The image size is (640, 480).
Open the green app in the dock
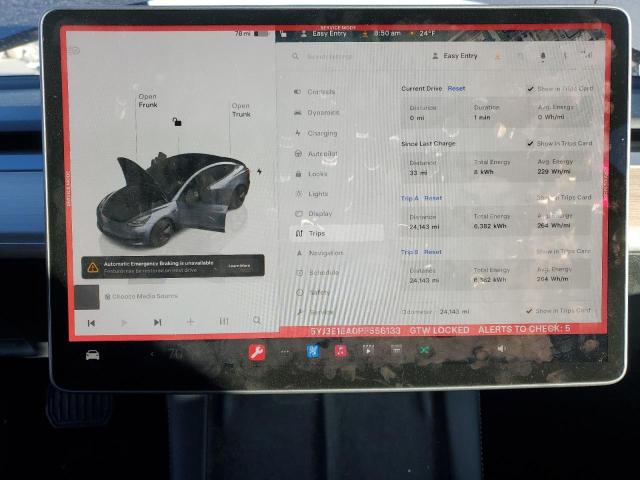click(424, 350)
